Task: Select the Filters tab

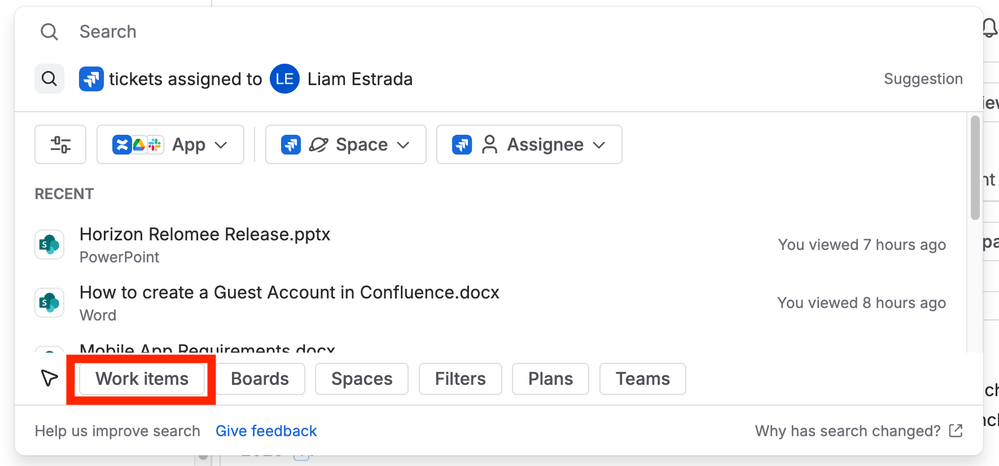Action: pyautogui.click(x=460, y=379)
